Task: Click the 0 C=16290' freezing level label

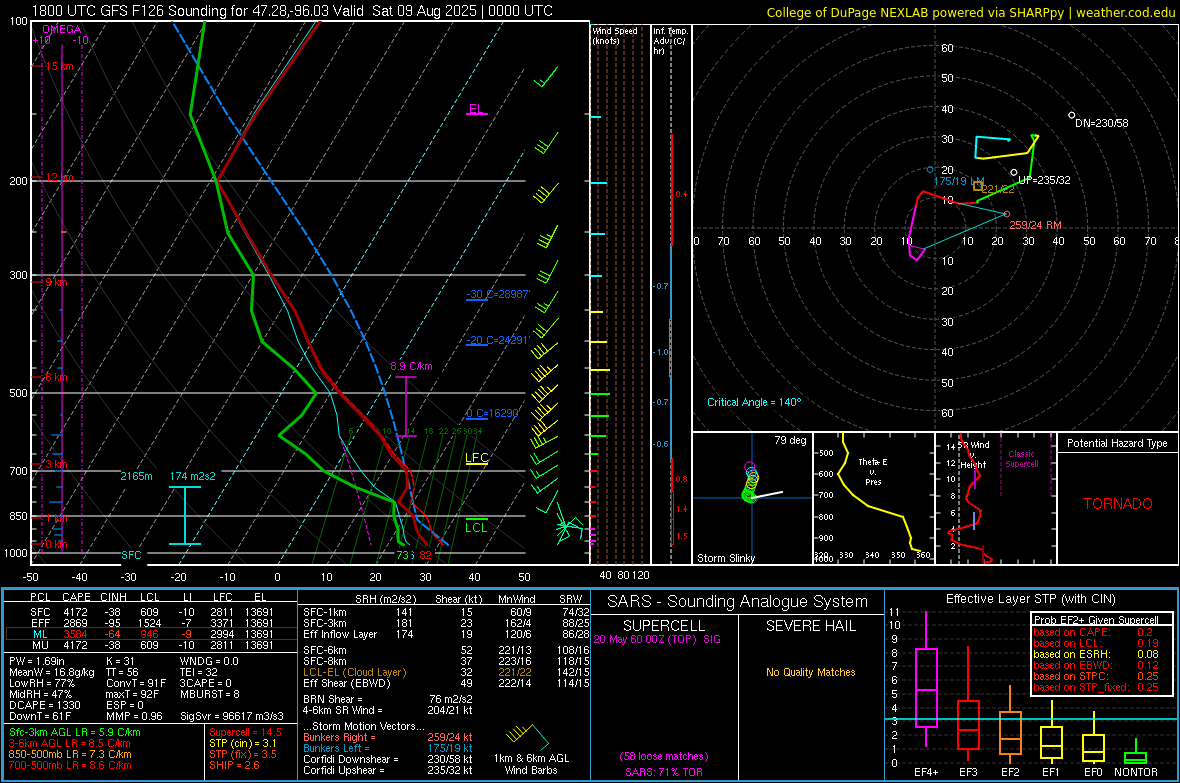Action: click(x=492, y=413)
